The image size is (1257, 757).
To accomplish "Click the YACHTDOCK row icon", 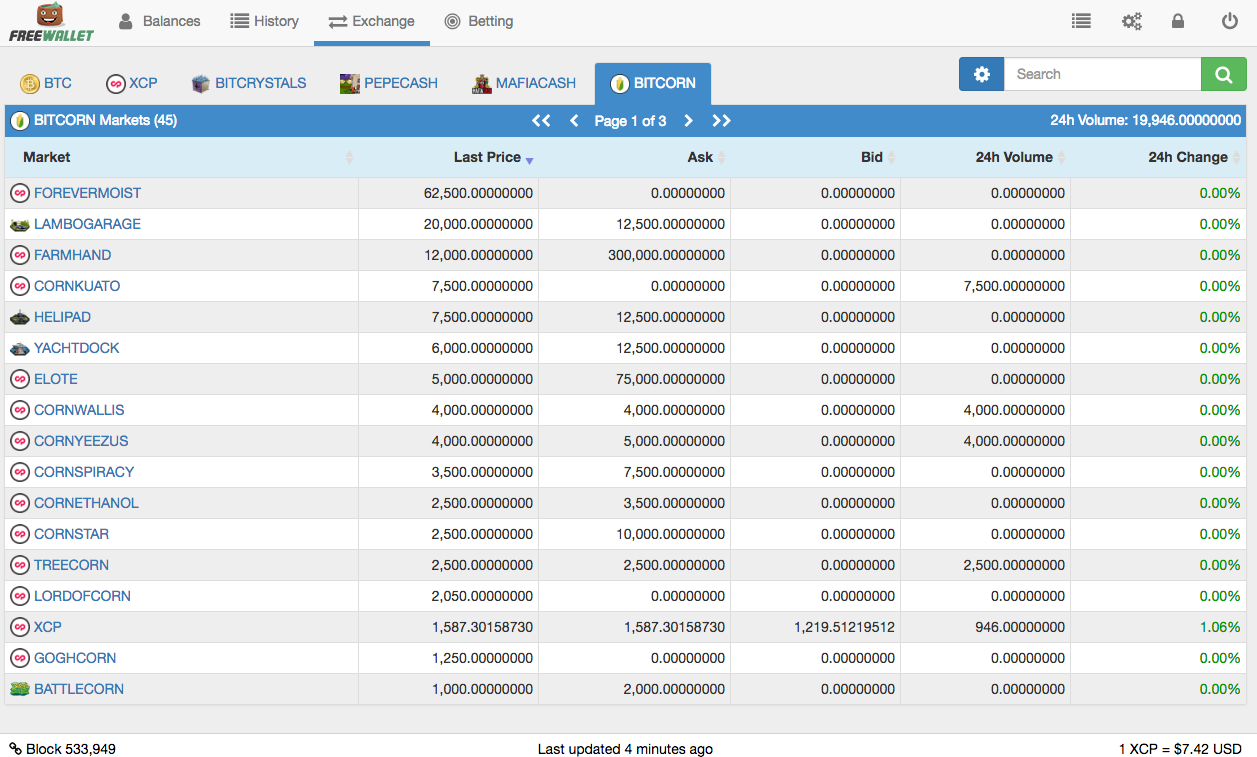I will tap(19, 348).
